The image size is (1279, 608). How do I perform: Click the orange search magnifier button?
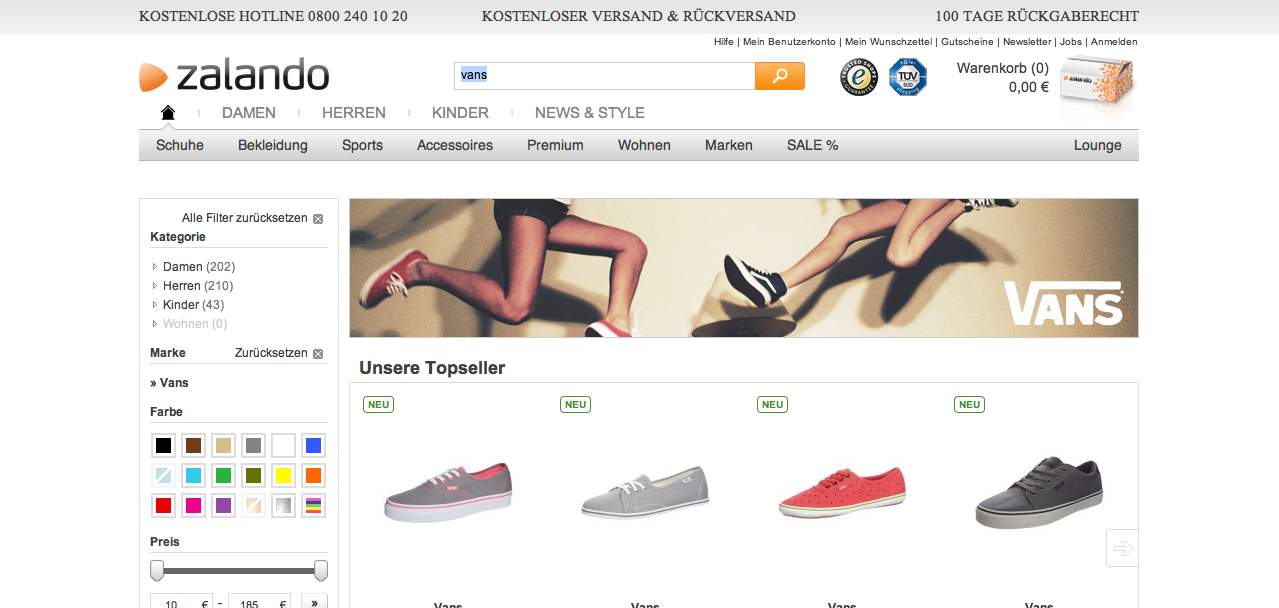[x=779, y=76]
